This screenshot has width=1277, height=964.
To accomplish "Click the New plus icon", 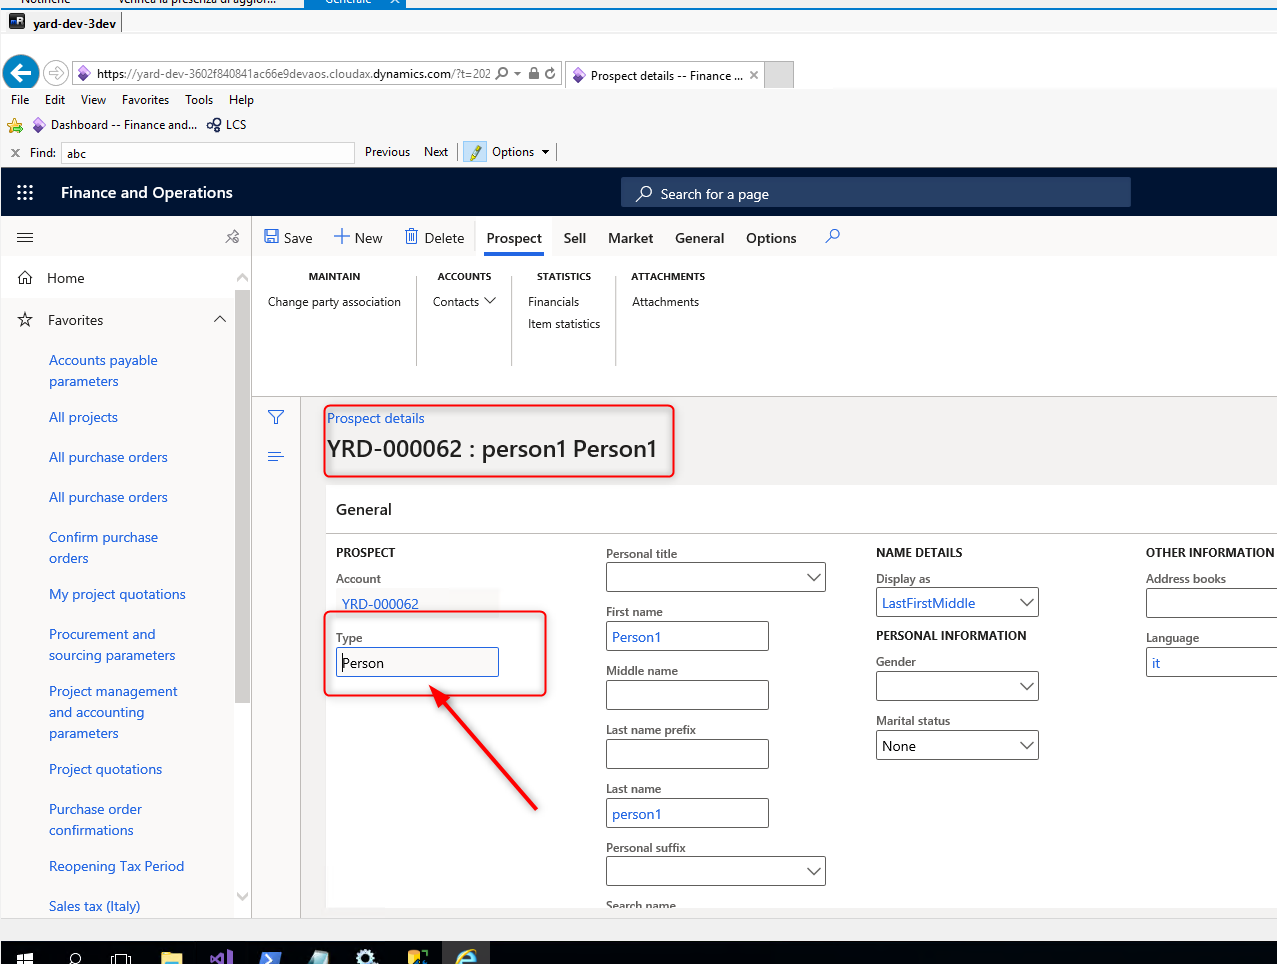I will 341,236.
